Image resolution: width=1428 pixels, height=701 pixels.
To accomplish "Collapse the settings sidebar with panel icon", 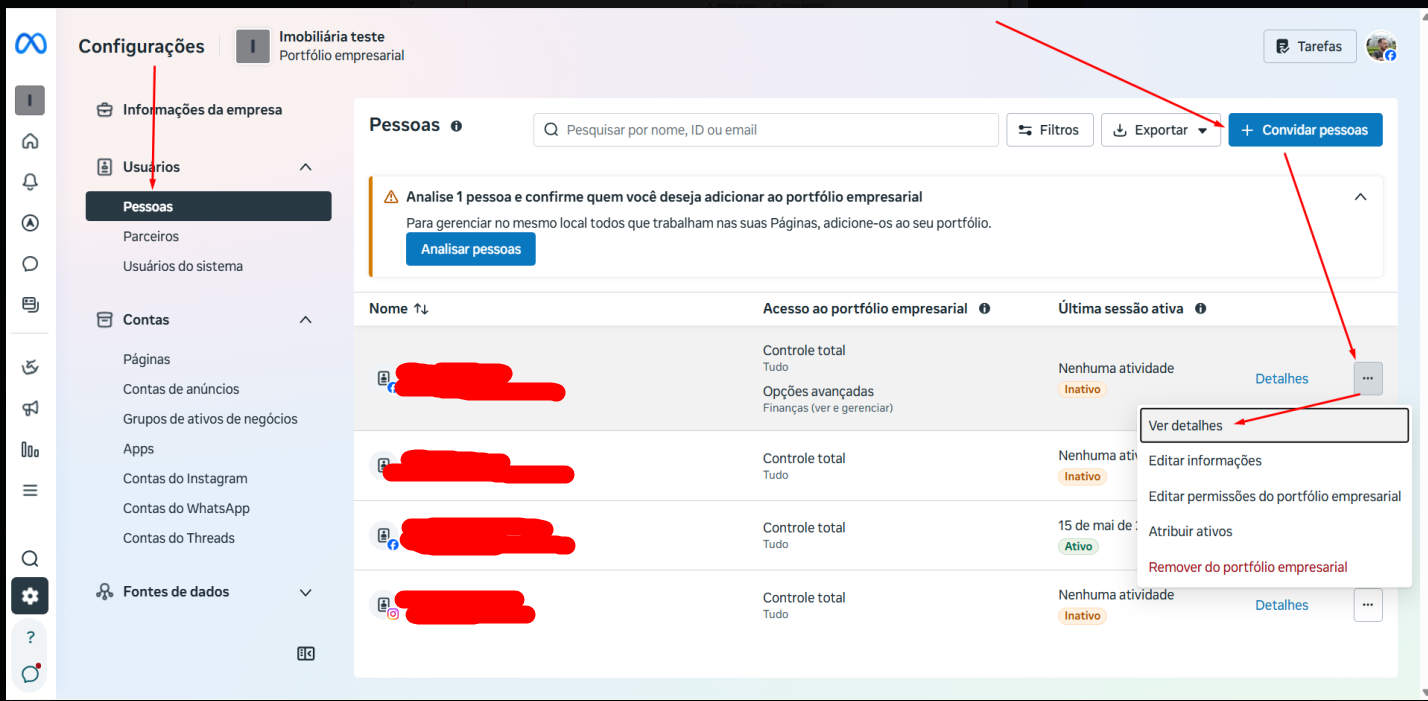I will [306, 653].
